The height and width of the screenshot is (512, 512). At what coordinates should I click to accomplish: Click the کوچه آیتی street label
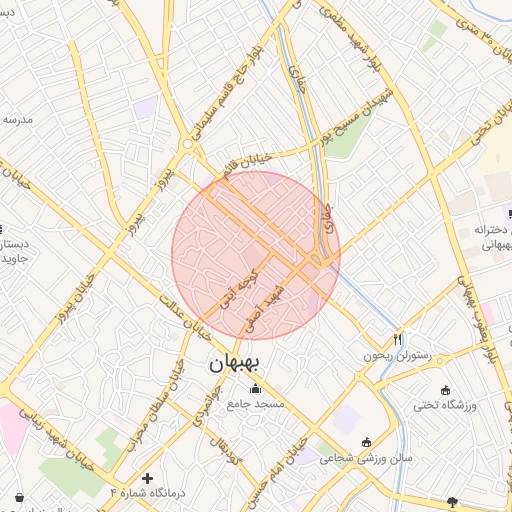coord(240,290)
